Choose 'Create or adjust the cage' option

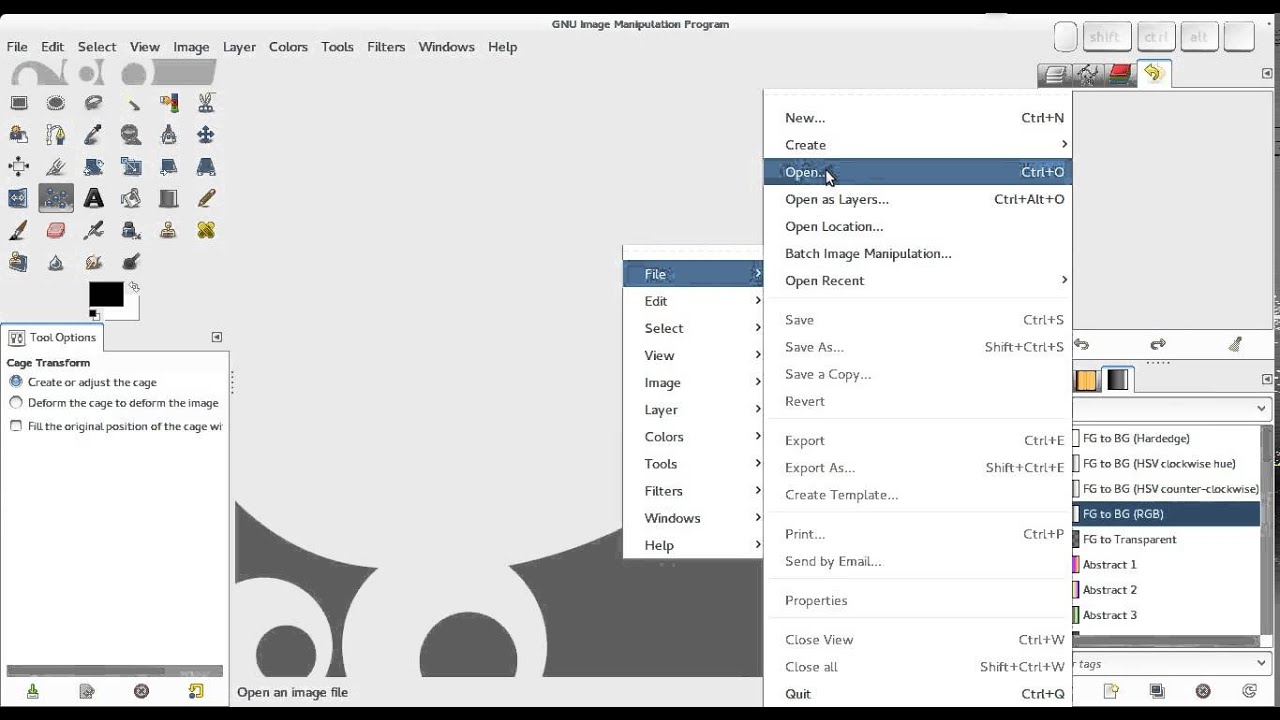click(x=83, y=382)
